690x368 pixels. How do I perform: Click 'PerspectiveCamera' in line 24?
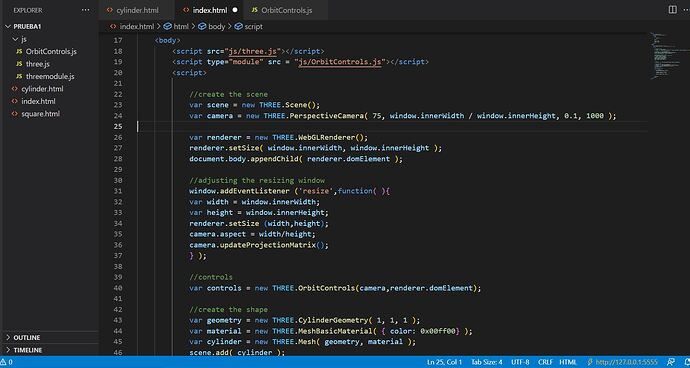[327, 116]
